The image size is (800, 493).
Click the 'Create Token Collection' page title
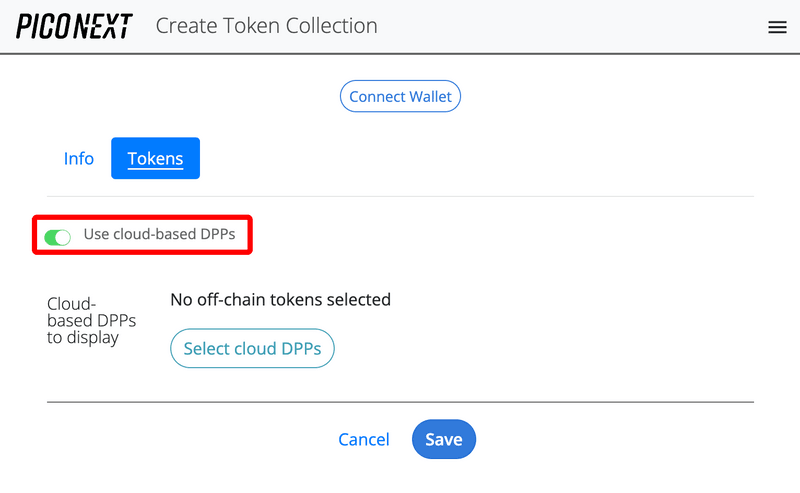pos(266,26)
